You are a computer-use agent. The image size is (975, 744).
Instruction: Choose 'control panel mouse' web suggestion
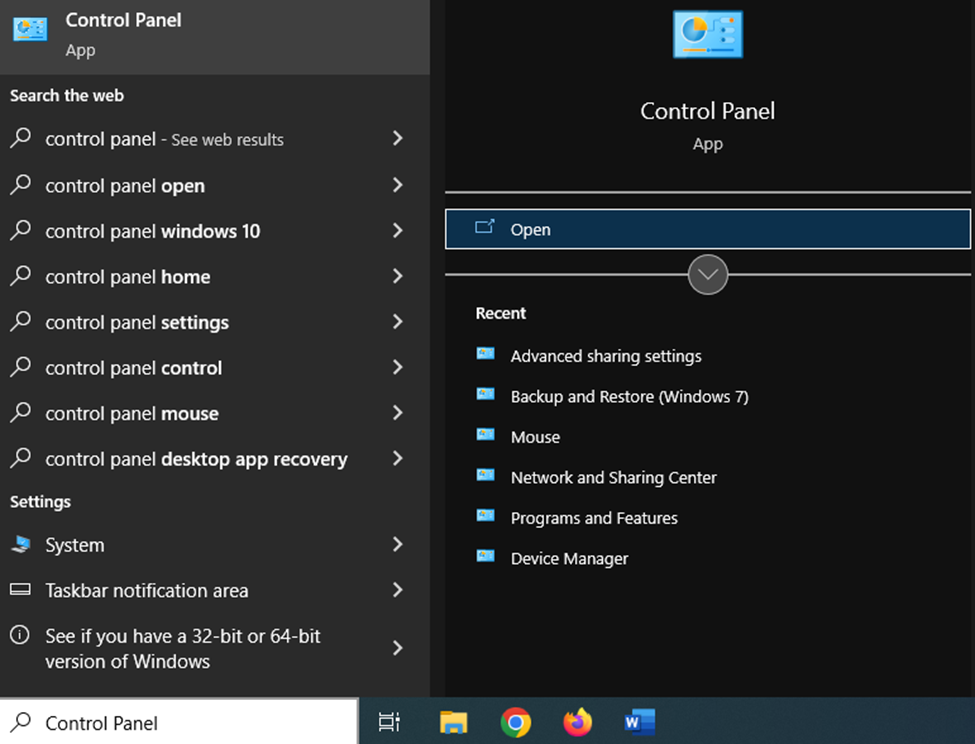pyautogui.click(x=132, y=414)
